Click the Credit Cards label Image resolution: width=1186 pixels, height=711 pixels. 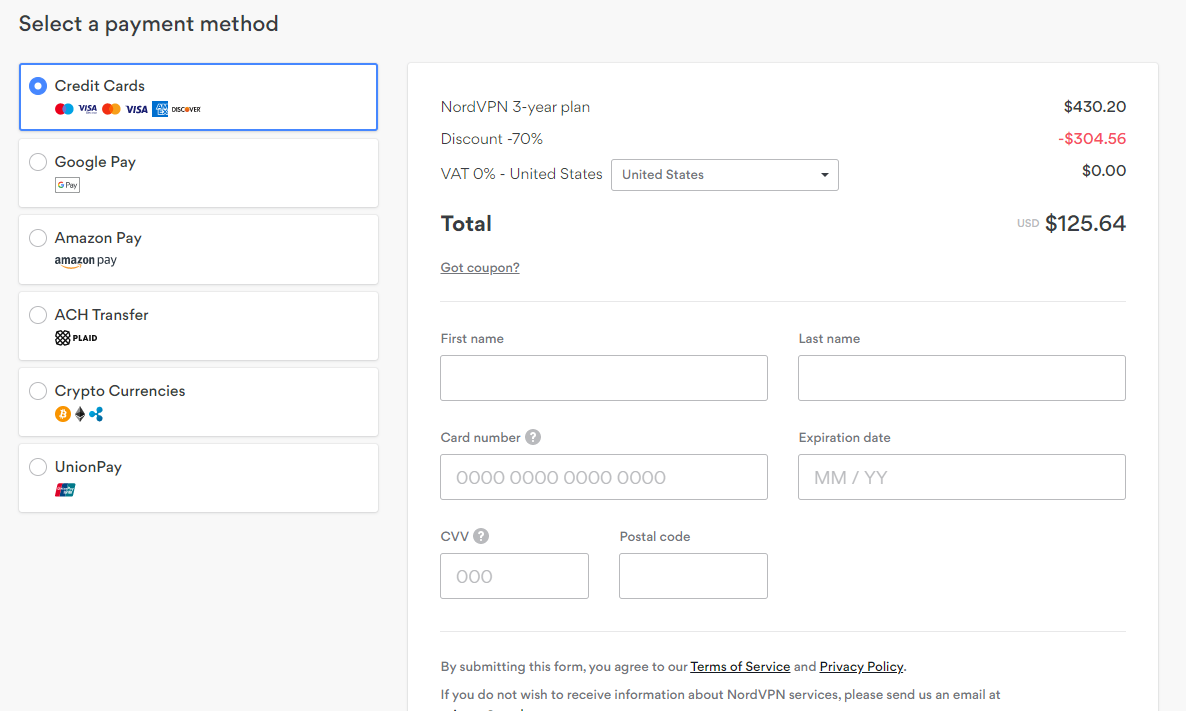click(x=99, y=85)
